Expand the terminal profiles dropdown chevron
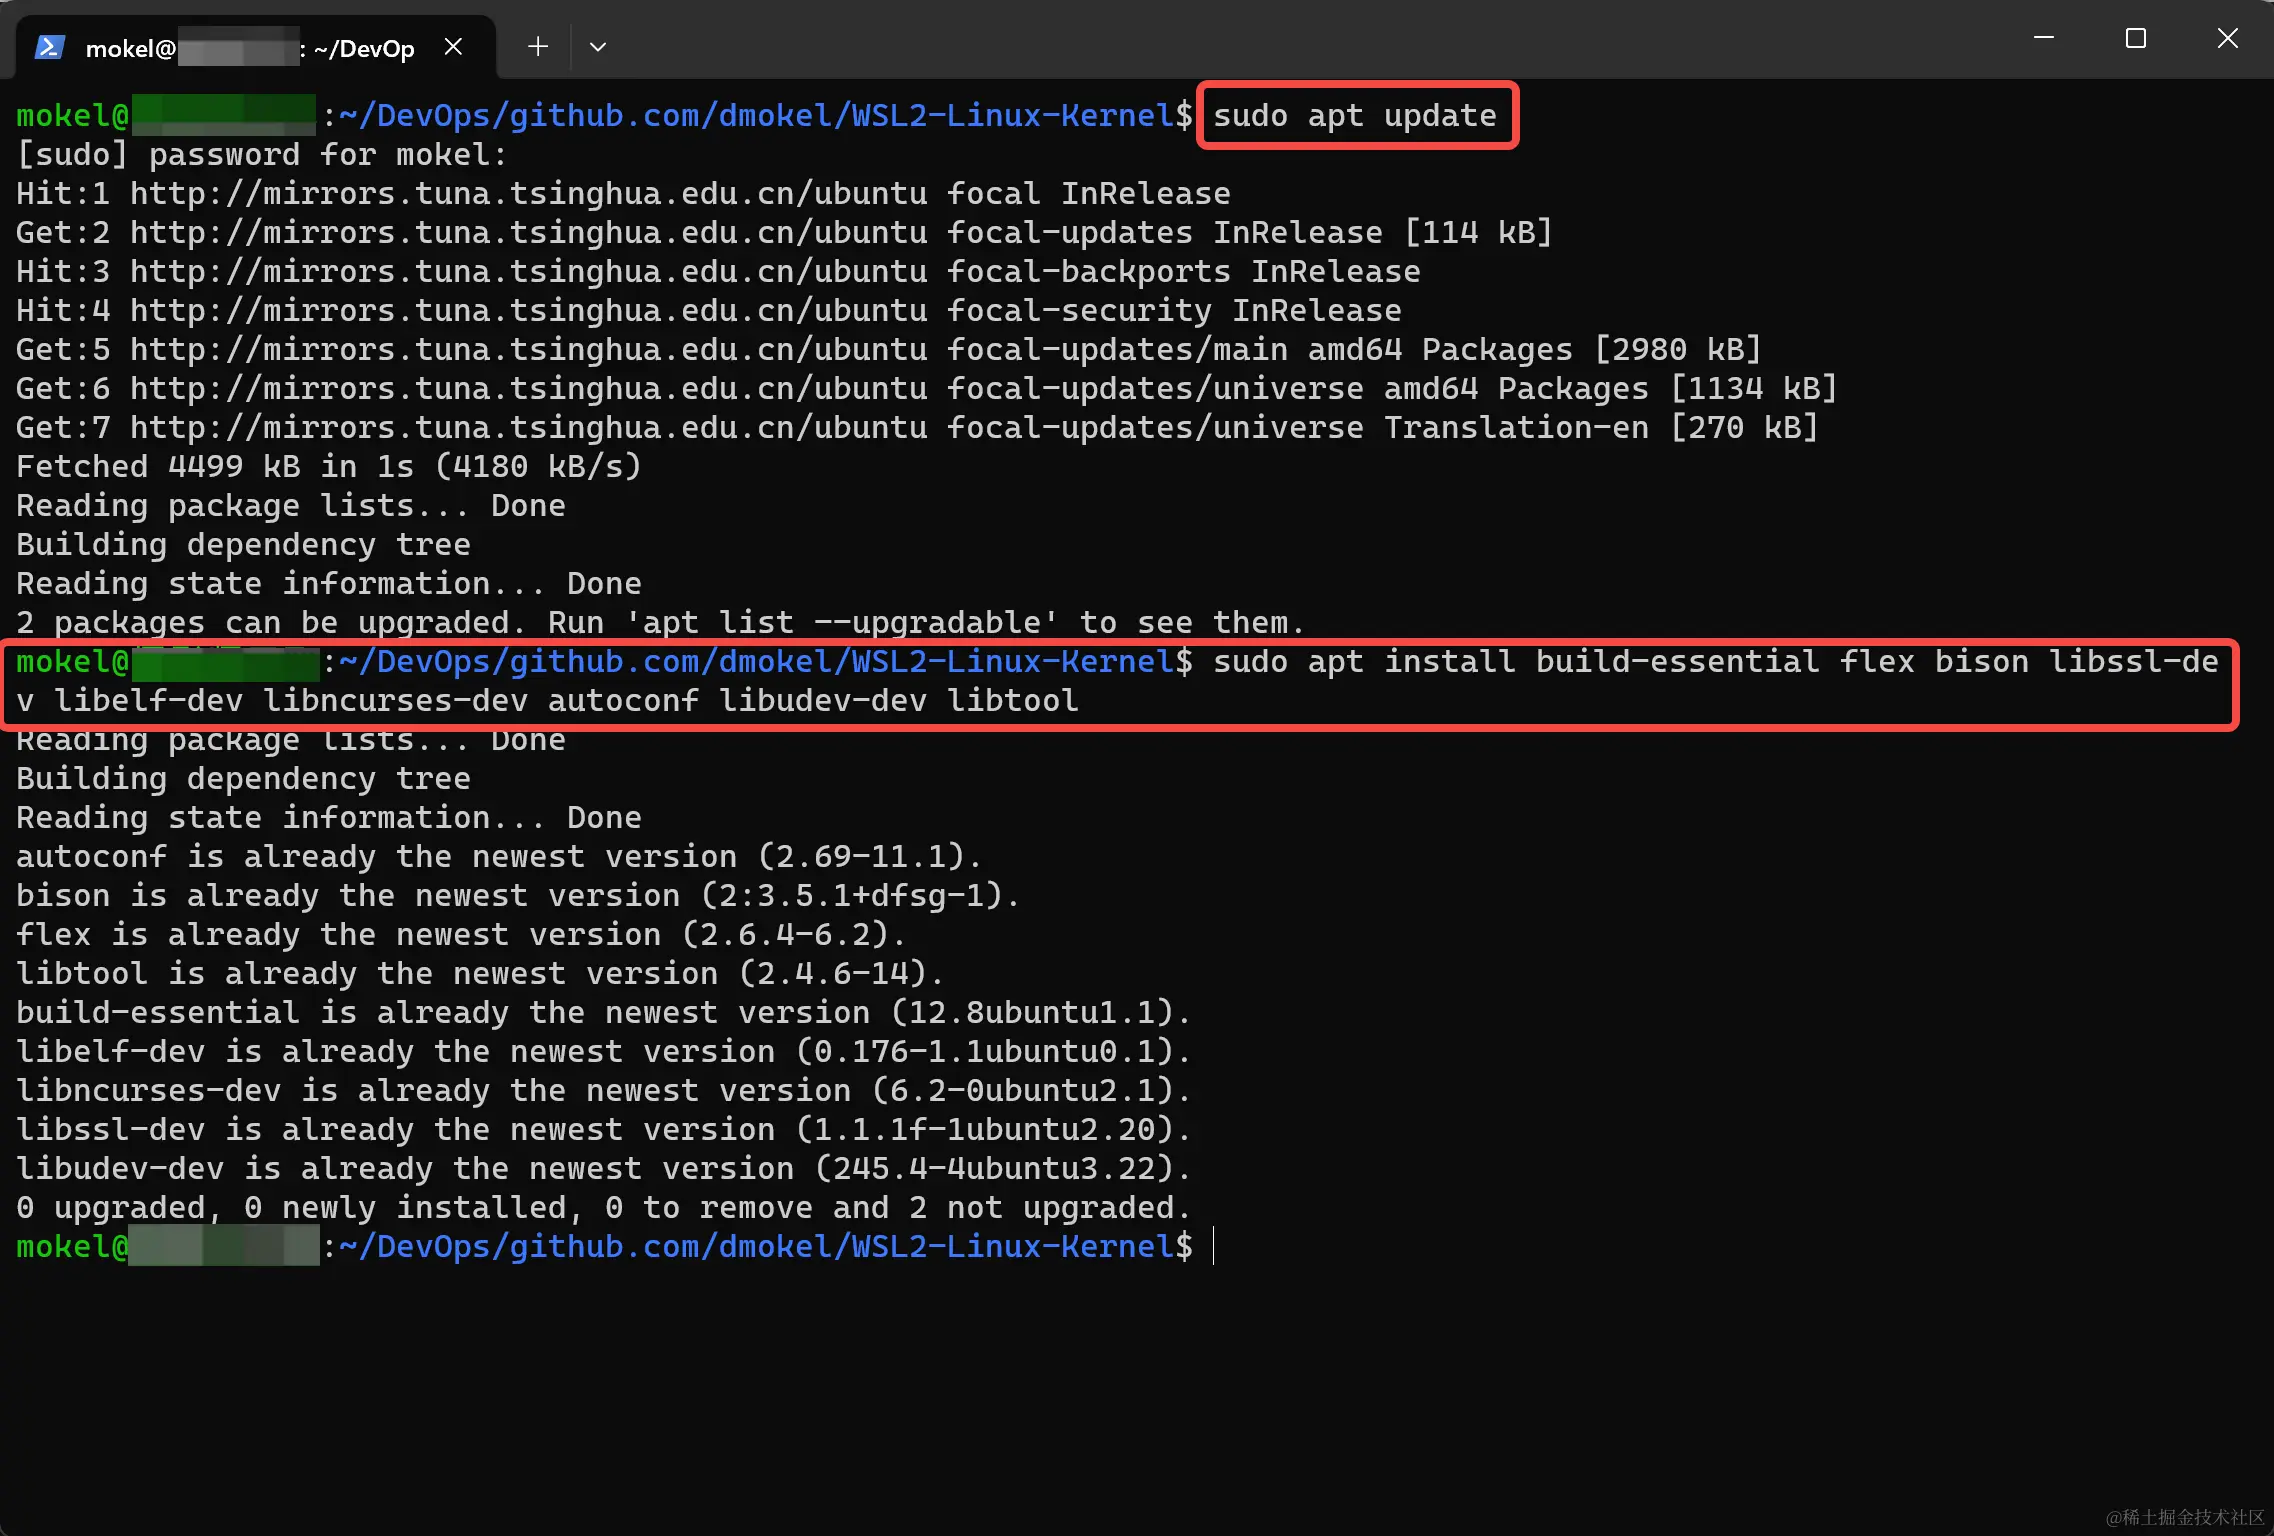 coord(598,47)
